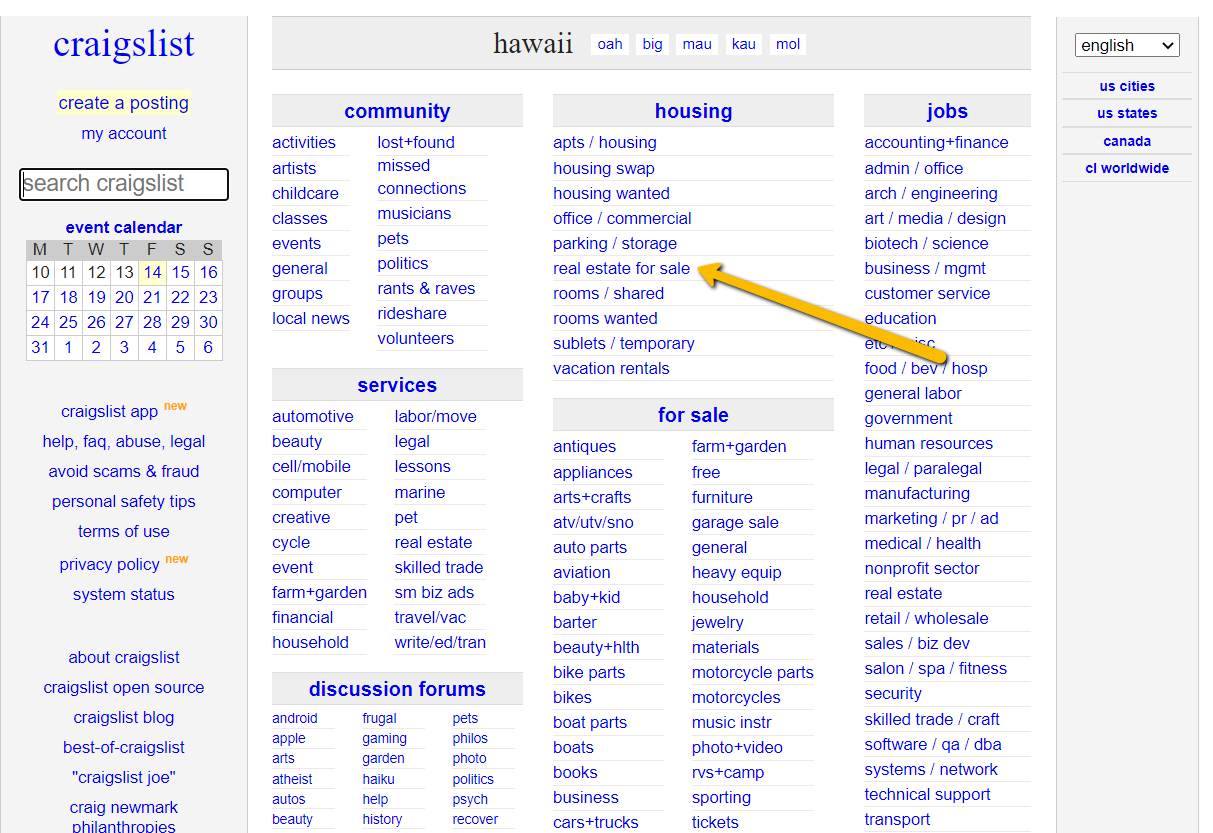This screenshot has height=833, width=1213.
Task: Open vacation rentals category
Action: coord(611,368)
